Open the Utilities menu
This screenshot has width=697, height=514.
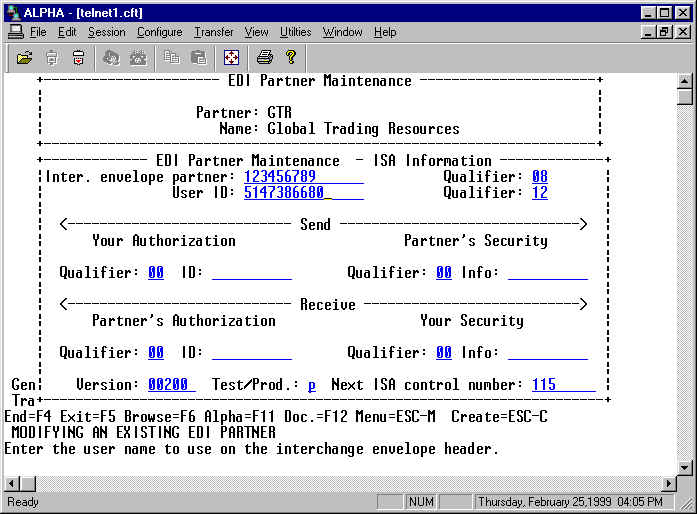click(x=295, y=32)
